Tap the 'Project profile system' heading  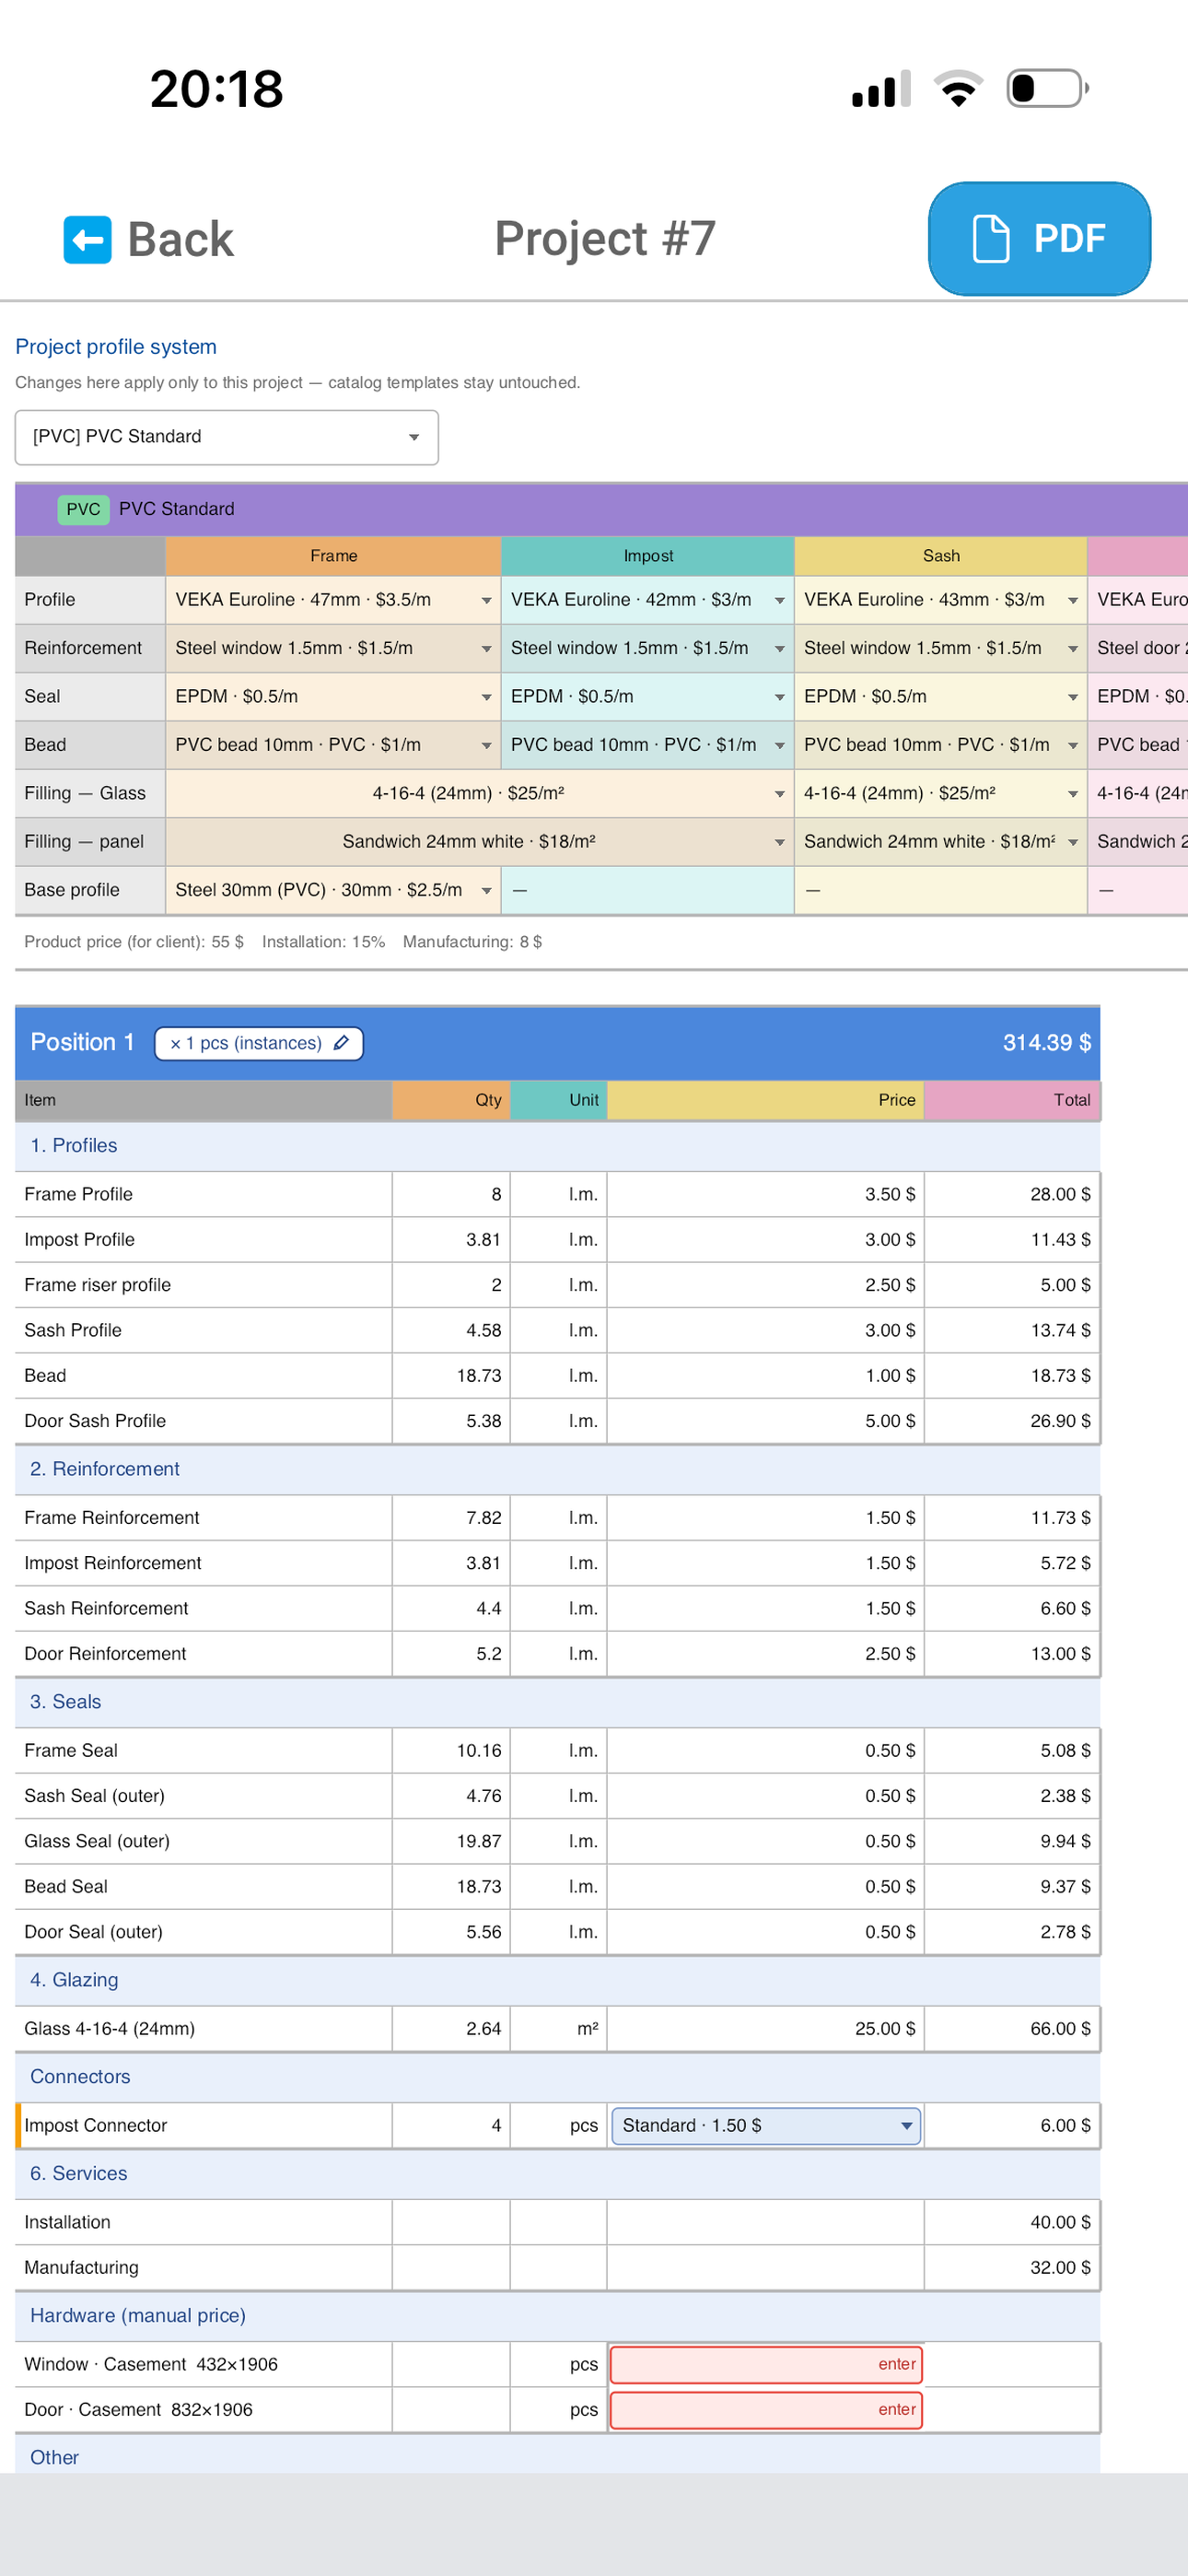point(116,347)
